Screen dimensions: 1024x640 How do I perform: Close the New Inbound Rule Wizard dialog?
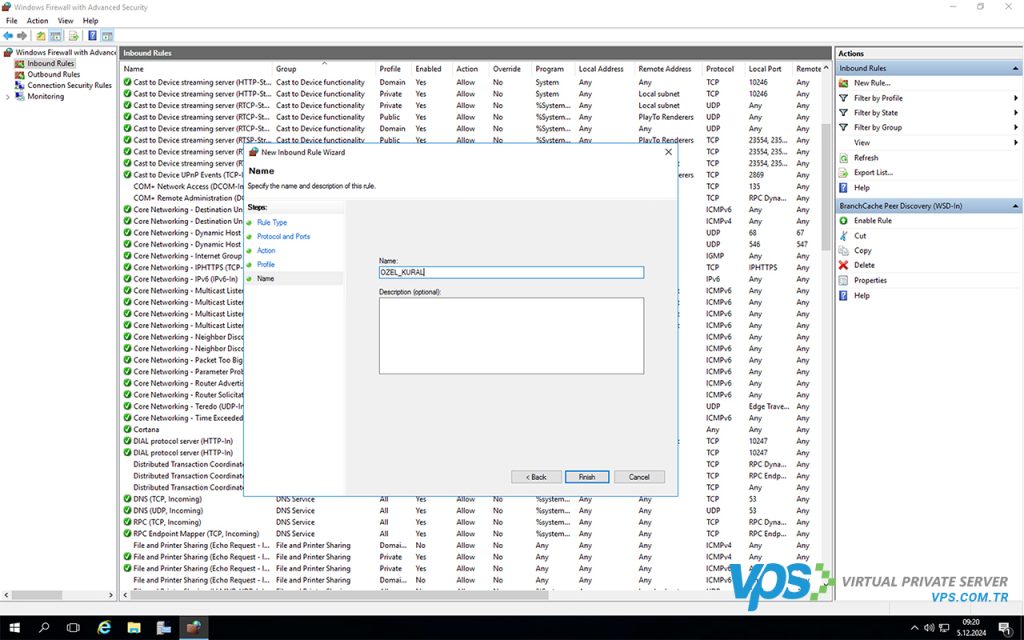(668, 152)
